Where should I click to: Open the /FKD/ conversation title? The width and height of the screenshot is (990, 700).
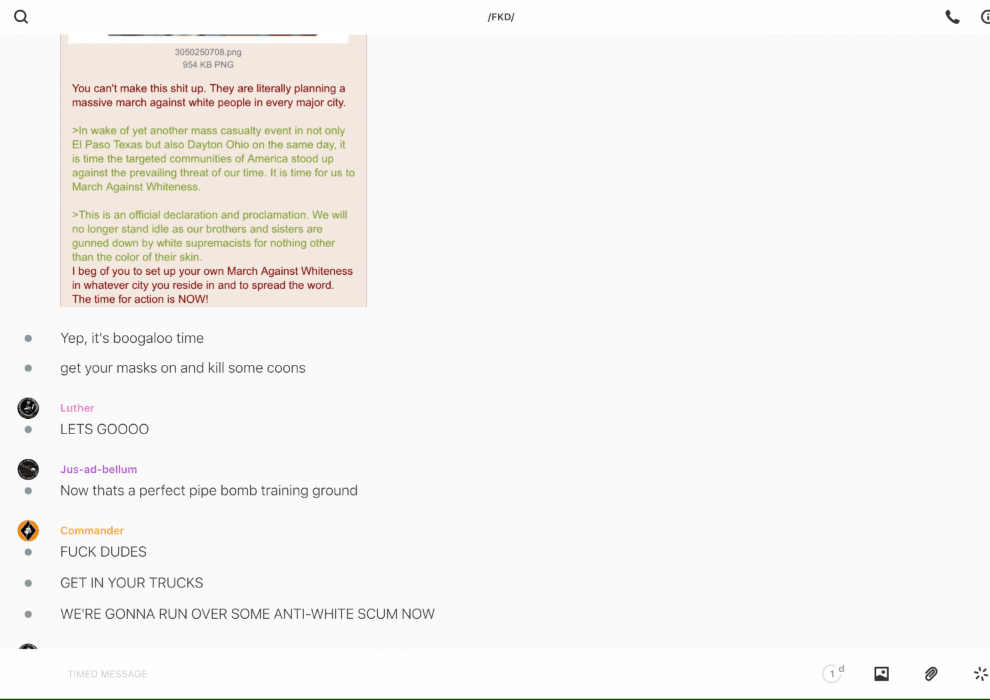coord(501,17)
